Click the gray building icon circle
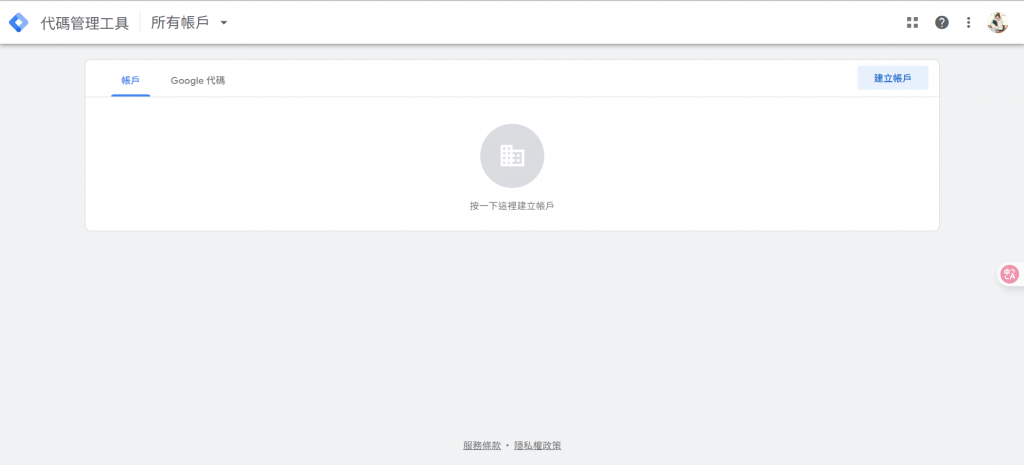This screenshot has width=1024, height=465. (x=512, y=156)
